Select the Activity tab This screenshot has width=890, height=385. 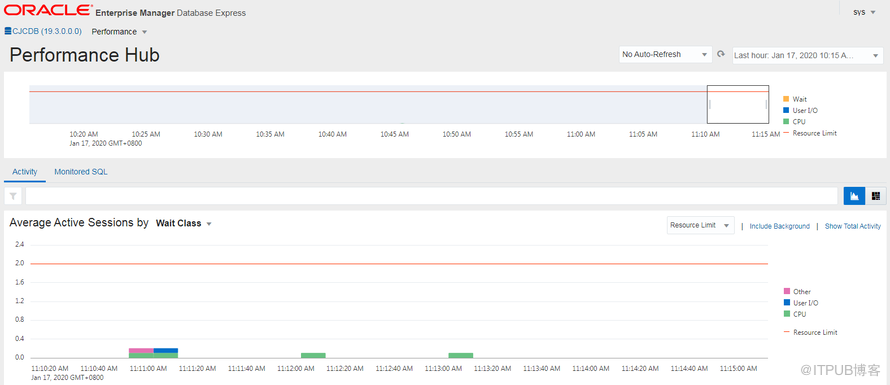[x=24, y=171]
